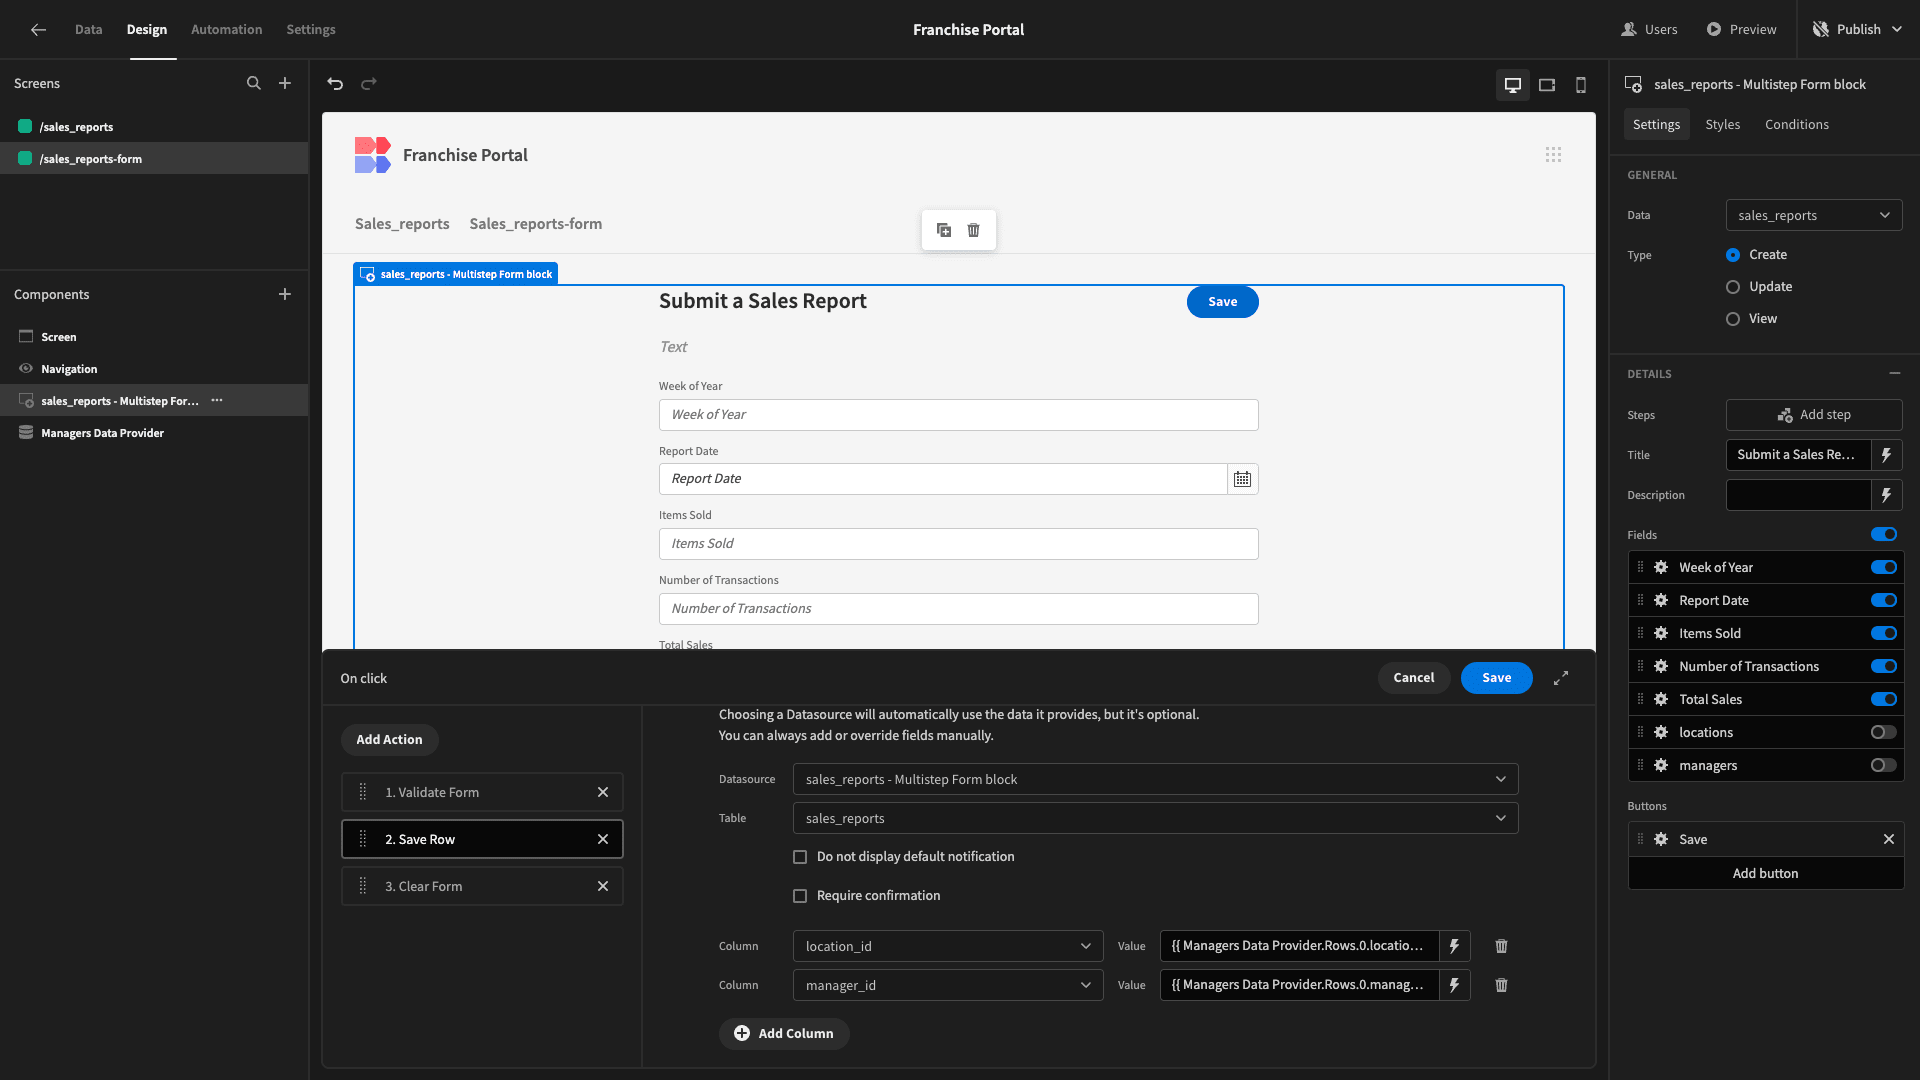Open binding lightning for Title field
The width and height of the screenshot is (1920, 1080).
point(1886,455)
